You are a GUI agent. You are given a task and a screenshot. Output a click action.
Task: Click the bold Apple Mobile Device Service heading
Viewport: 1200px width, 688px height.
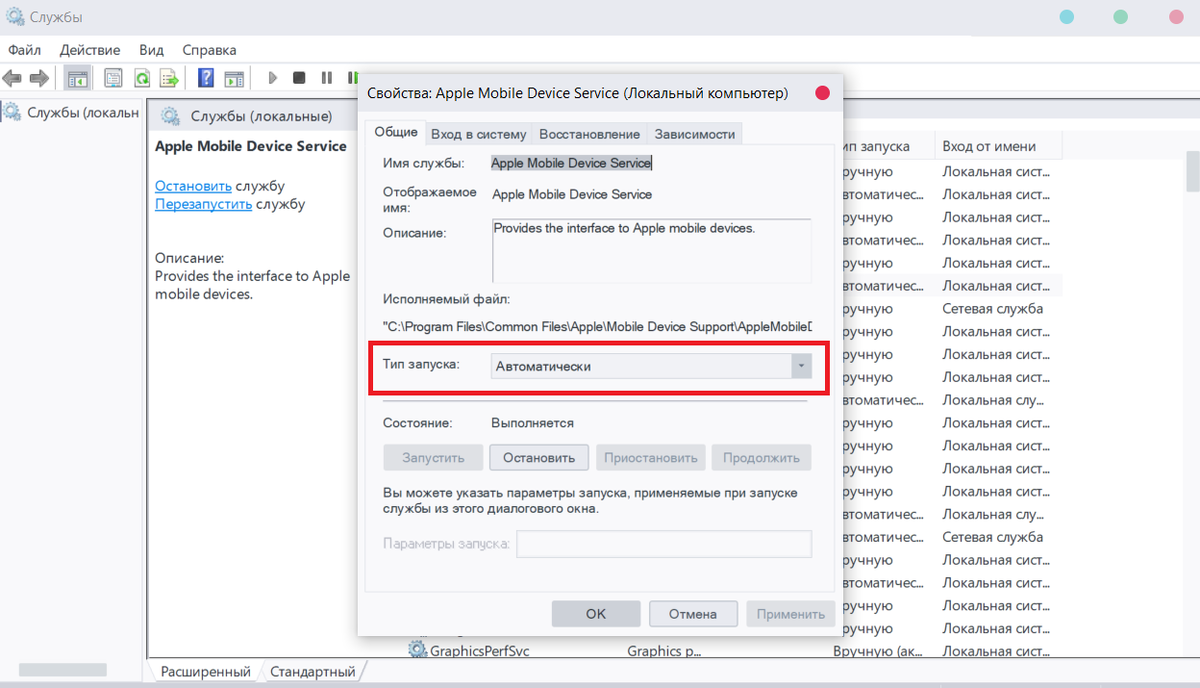[x=251, y=146]
